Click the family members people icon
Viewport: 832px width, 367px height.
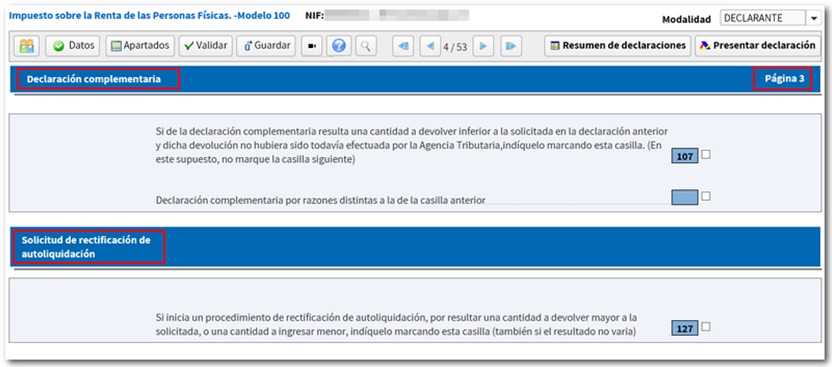tap(27, 46)
